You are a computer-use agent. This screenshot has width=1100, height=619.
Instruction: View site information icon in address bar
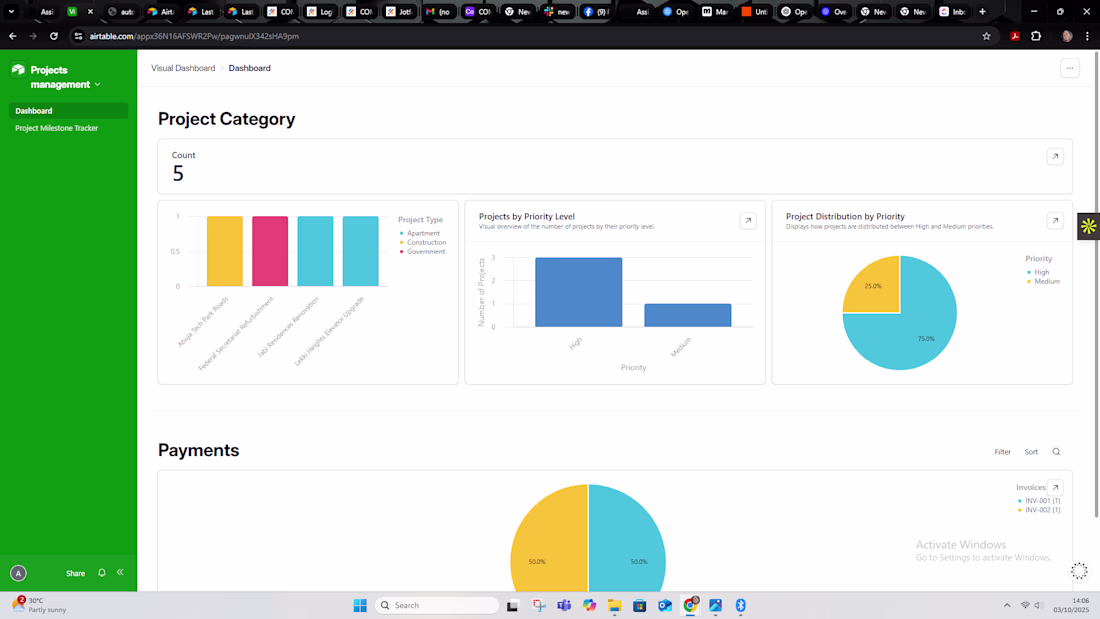pyautogui.click(x=78, y=36)
